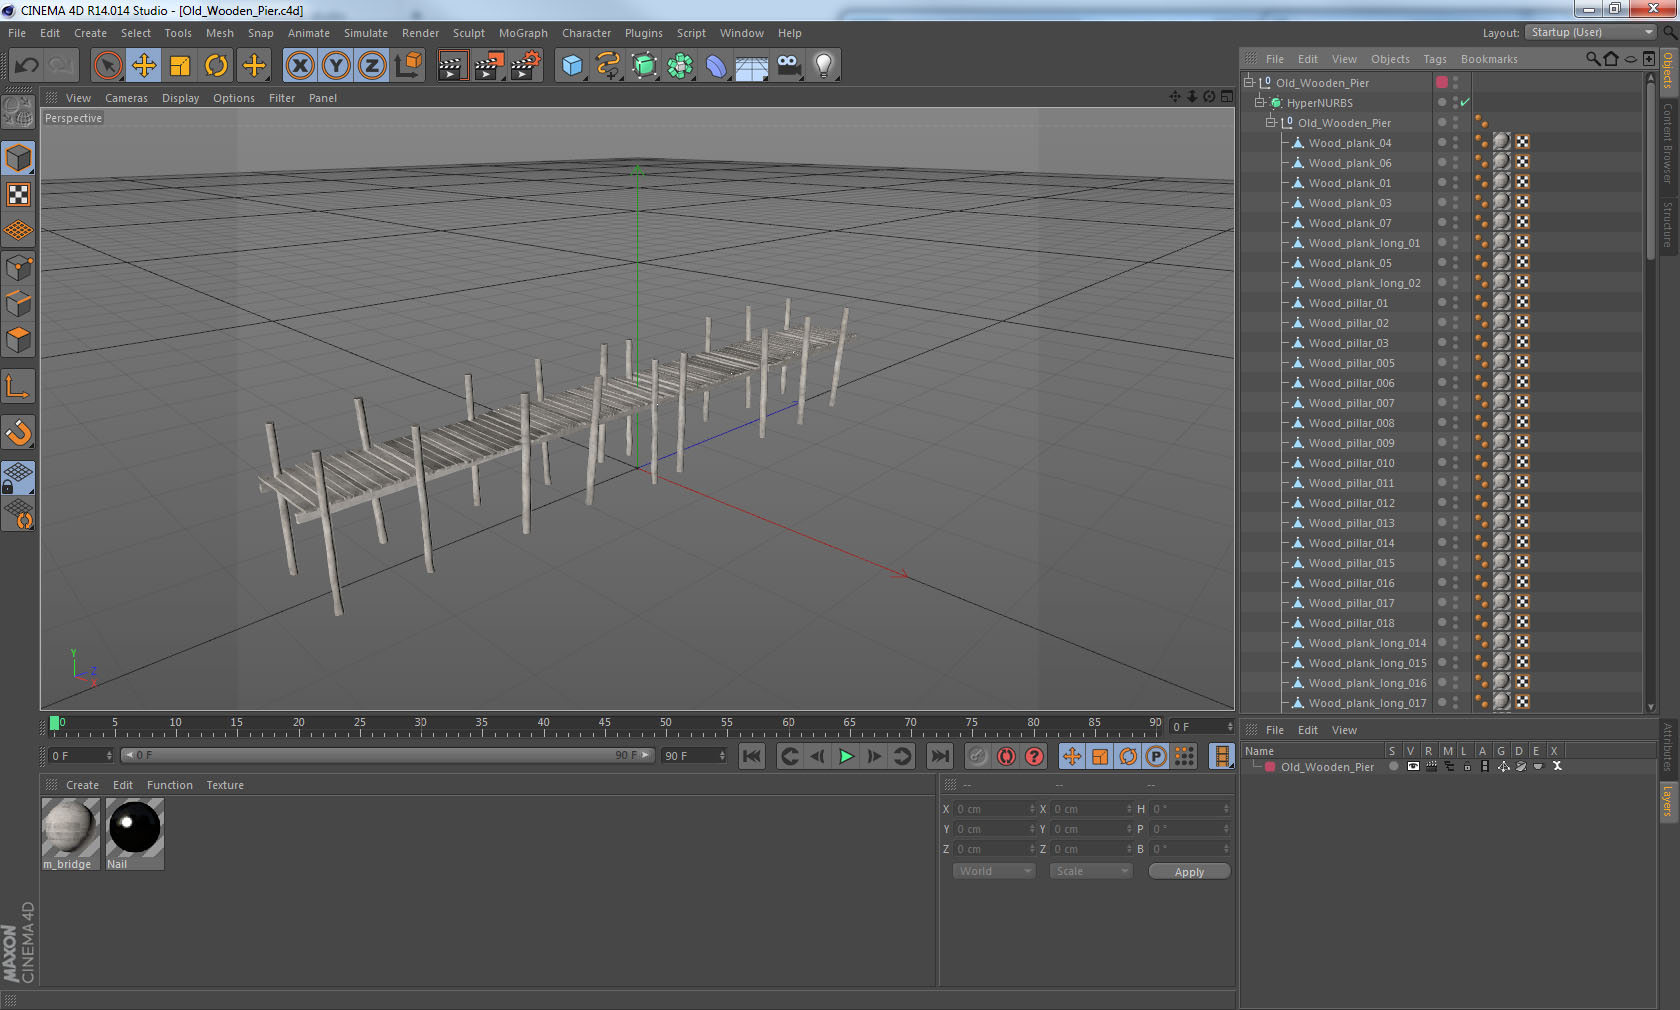The height and width of the screenshot is (1010, 1680).
Task: Click Render to Picture Viewer icon
Action: tap(489, 66)
